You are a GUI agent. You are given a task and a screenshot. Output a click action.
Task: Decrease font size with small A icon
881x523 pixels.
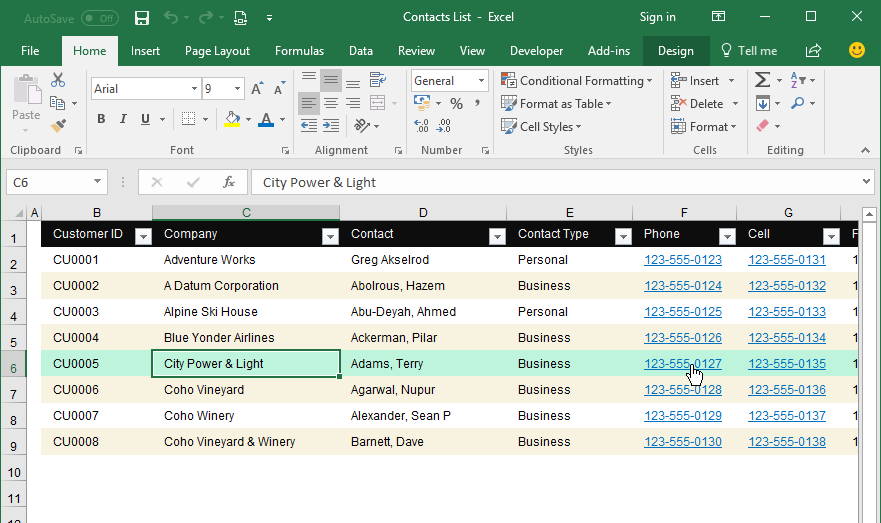click(x=279, y=89)
